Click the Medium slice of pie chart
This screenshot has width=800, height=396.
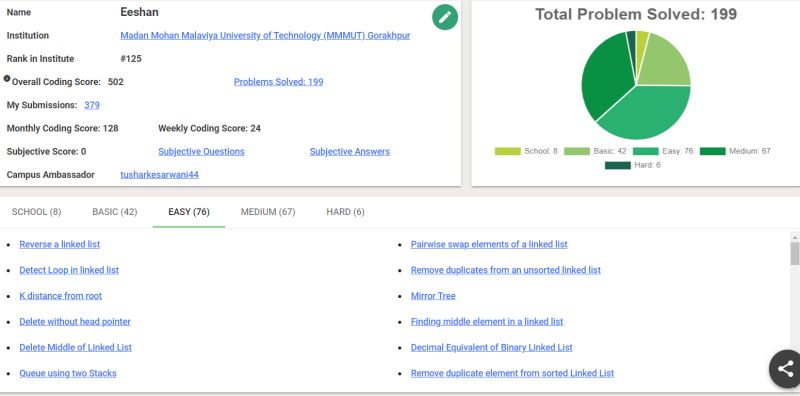pos(607,77)
